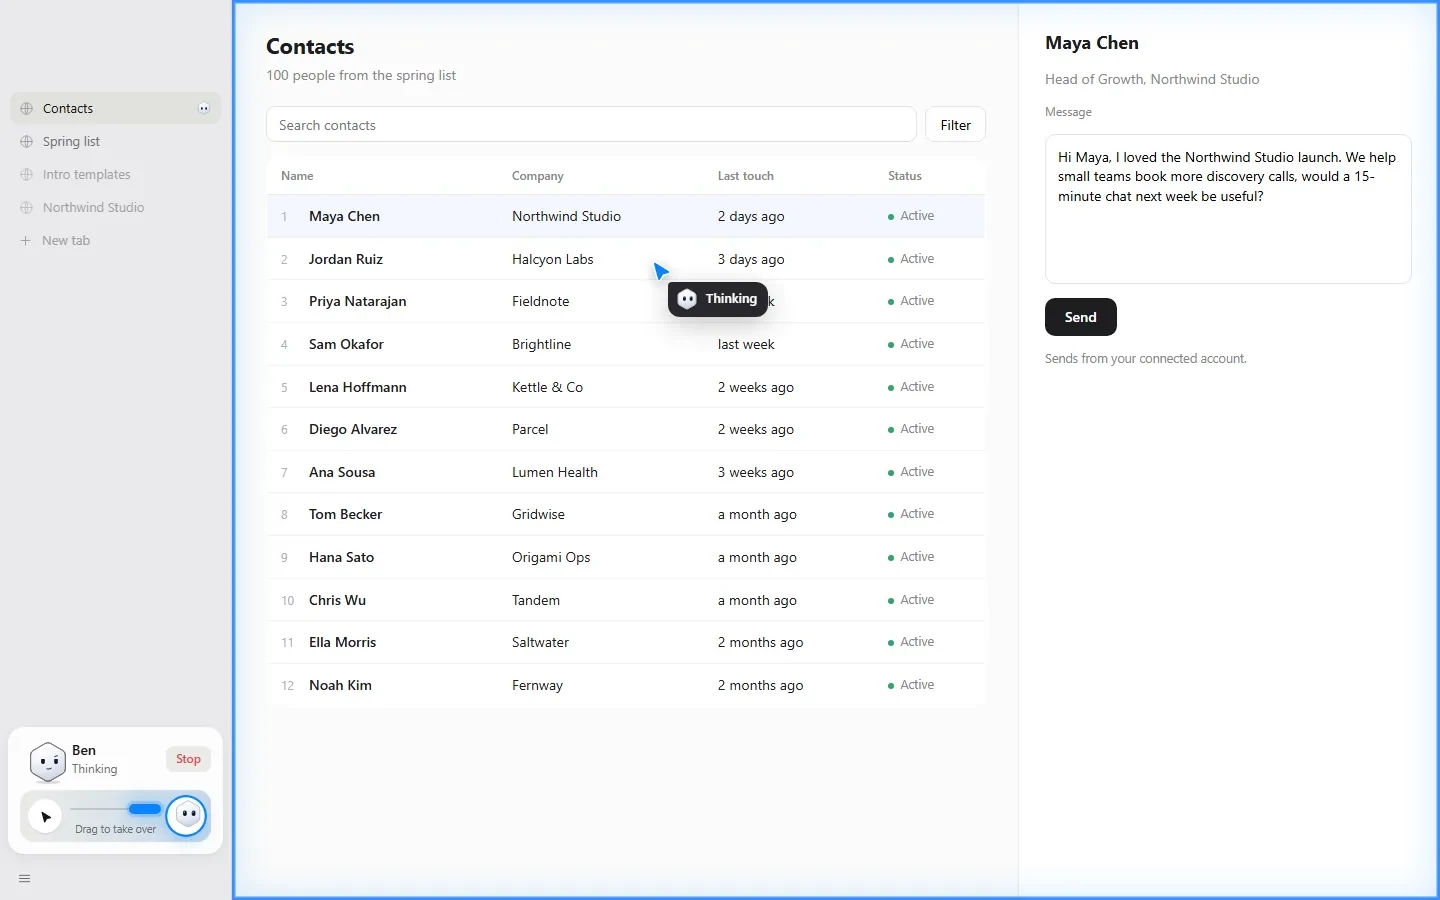
Task: Click the Active status for Diego Alvarez
Action: click(911, 429)
